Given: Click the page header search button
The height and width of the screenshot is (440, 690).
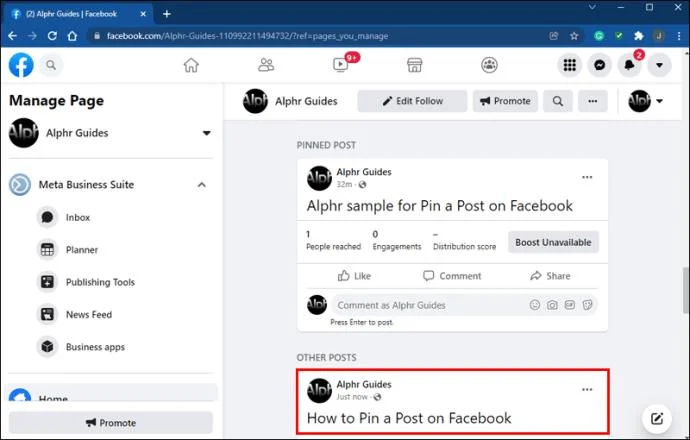Looking at the screenshot, I should click(x=558, y=101).
